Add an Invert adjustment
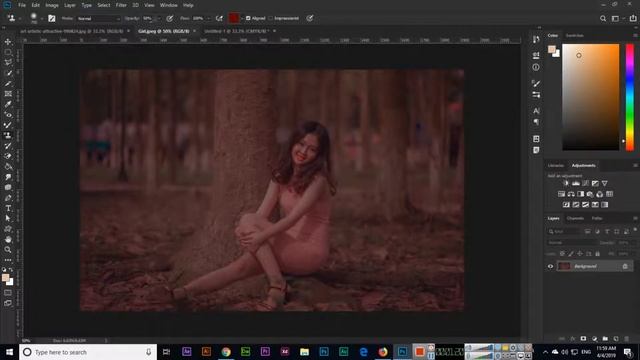This screenshot has height=360, width=640. pos(566,204)
